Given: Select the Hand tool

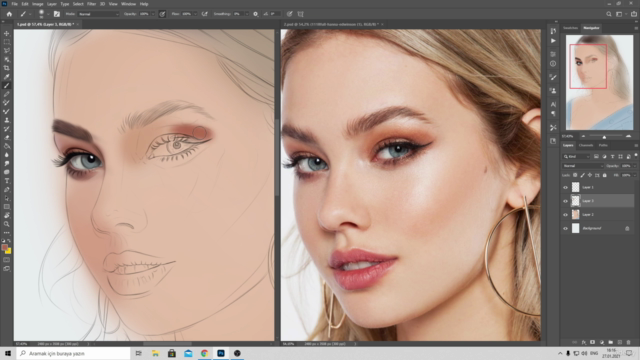Looking at the screenshot, I should click(7, 215).
